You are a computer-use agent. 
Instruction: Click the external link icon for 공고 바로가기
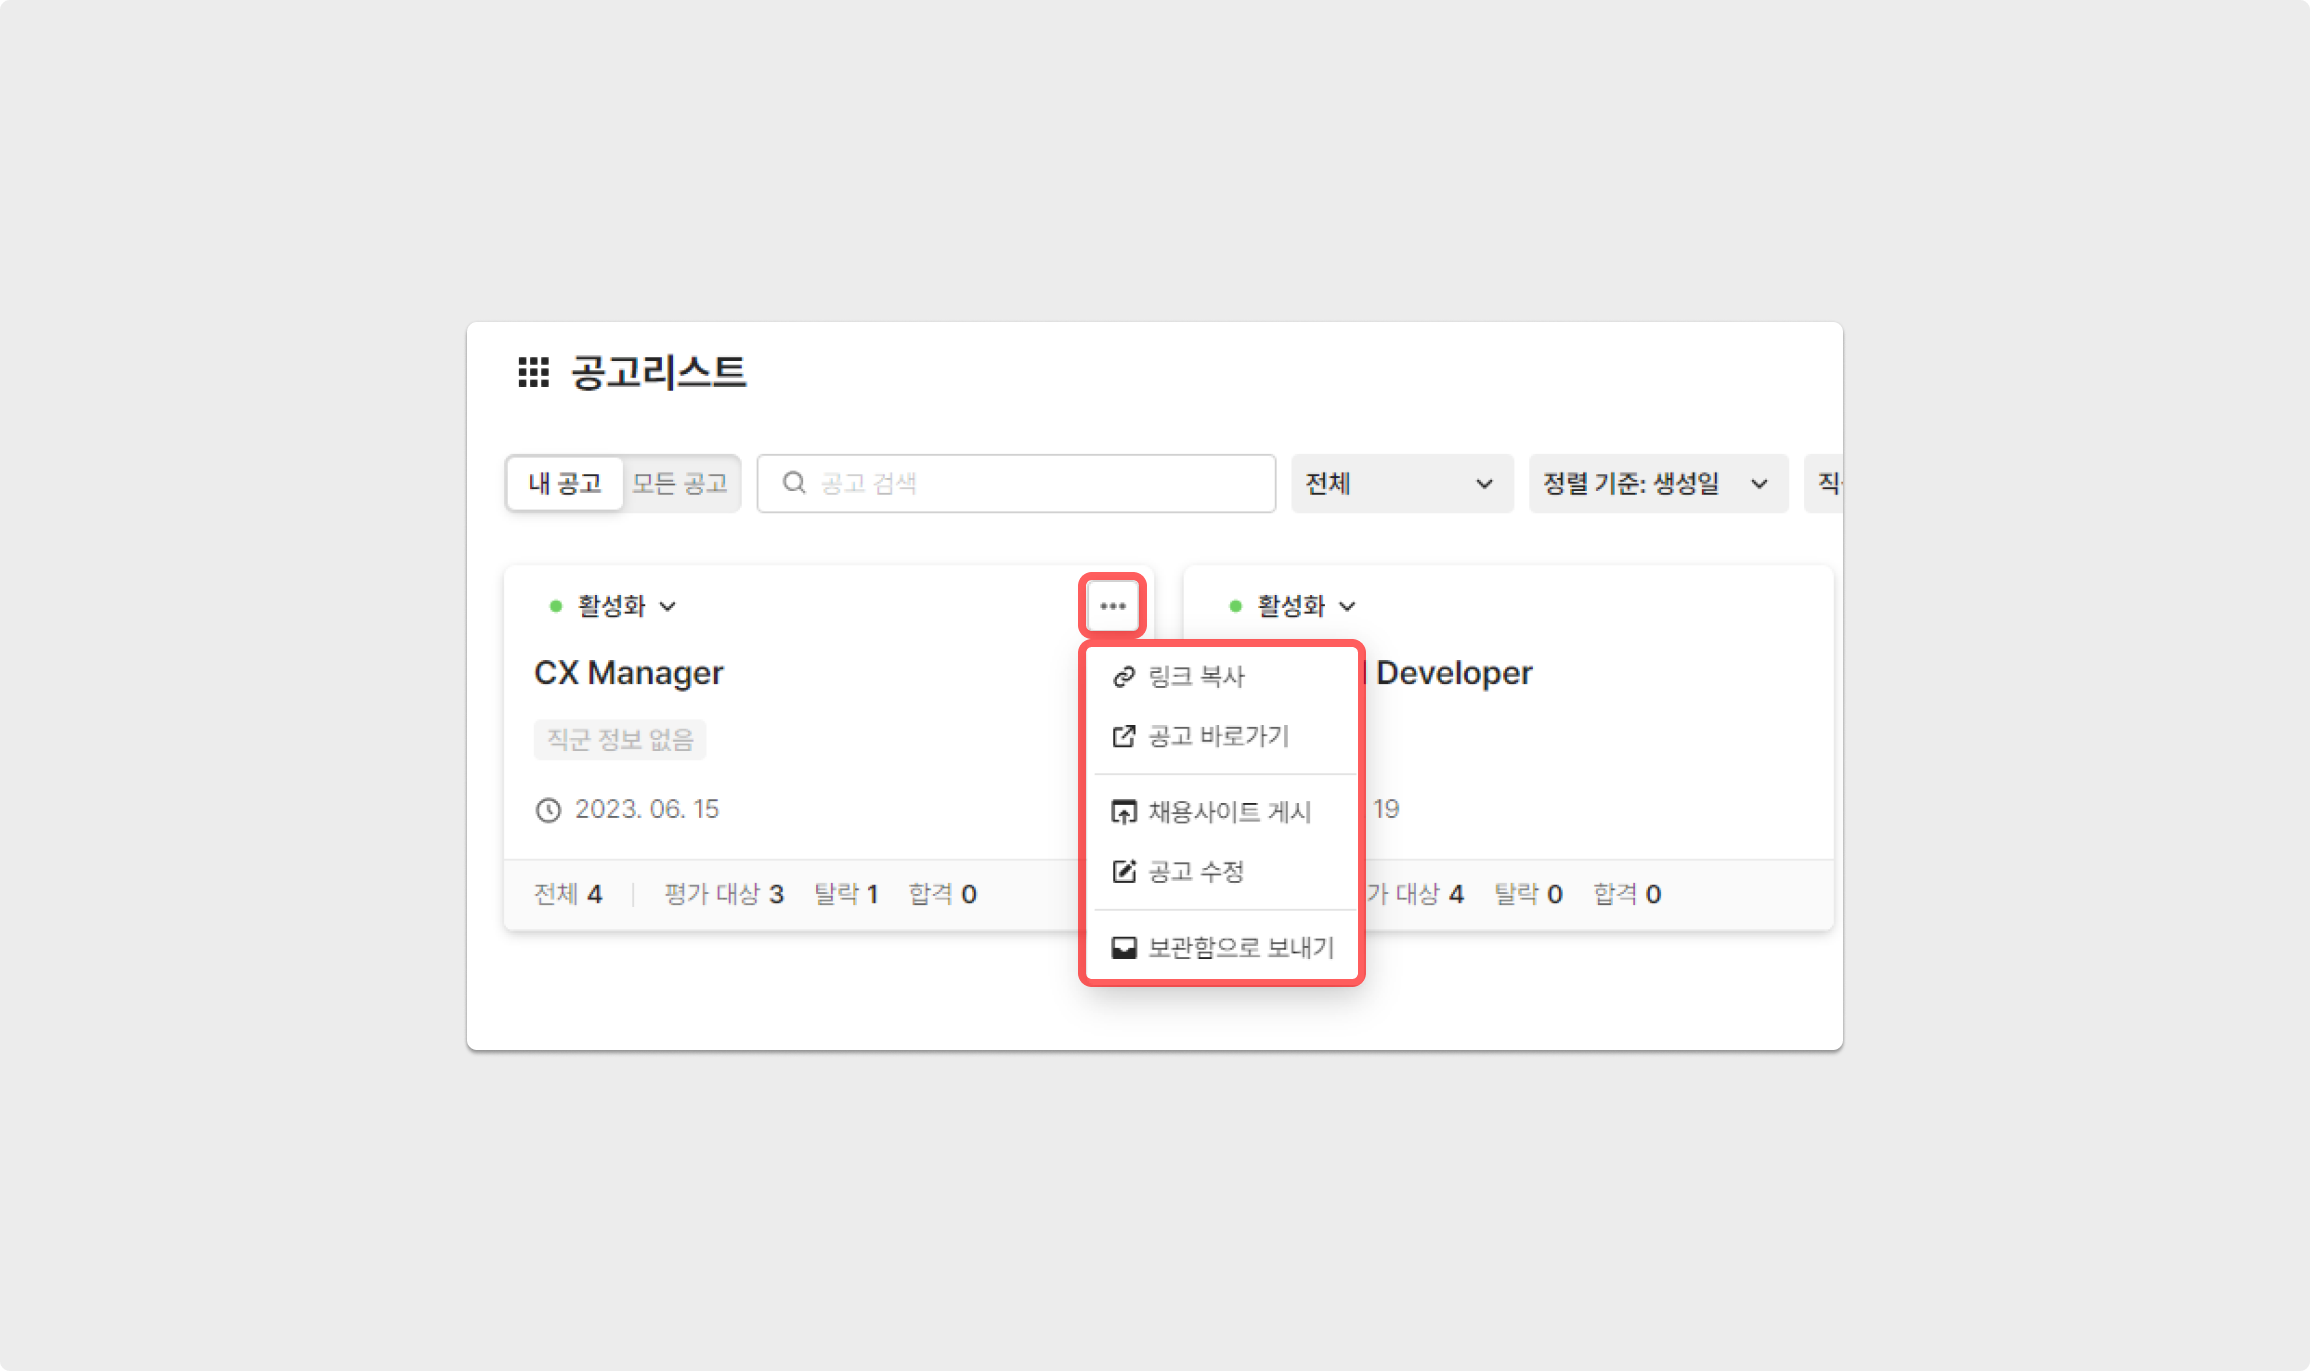click(x=1124, y=737)
